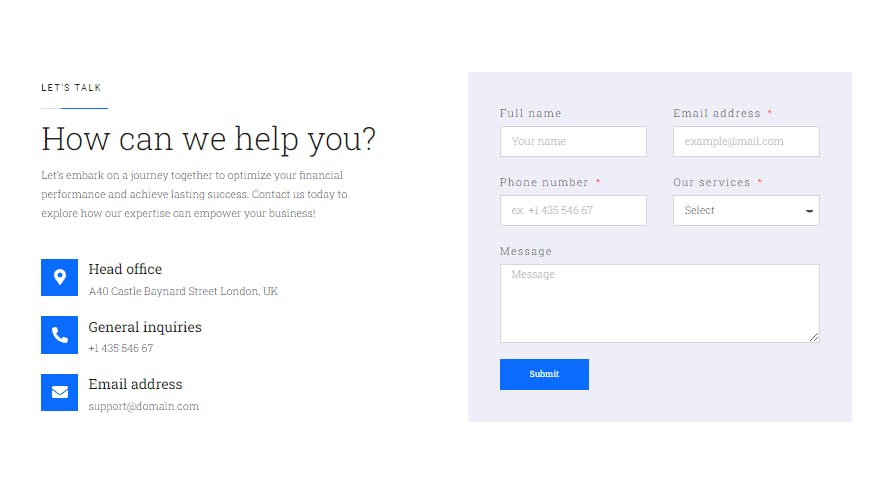894x497 pixels.
Task: Click the Head office heading
Action: (125, 269)
